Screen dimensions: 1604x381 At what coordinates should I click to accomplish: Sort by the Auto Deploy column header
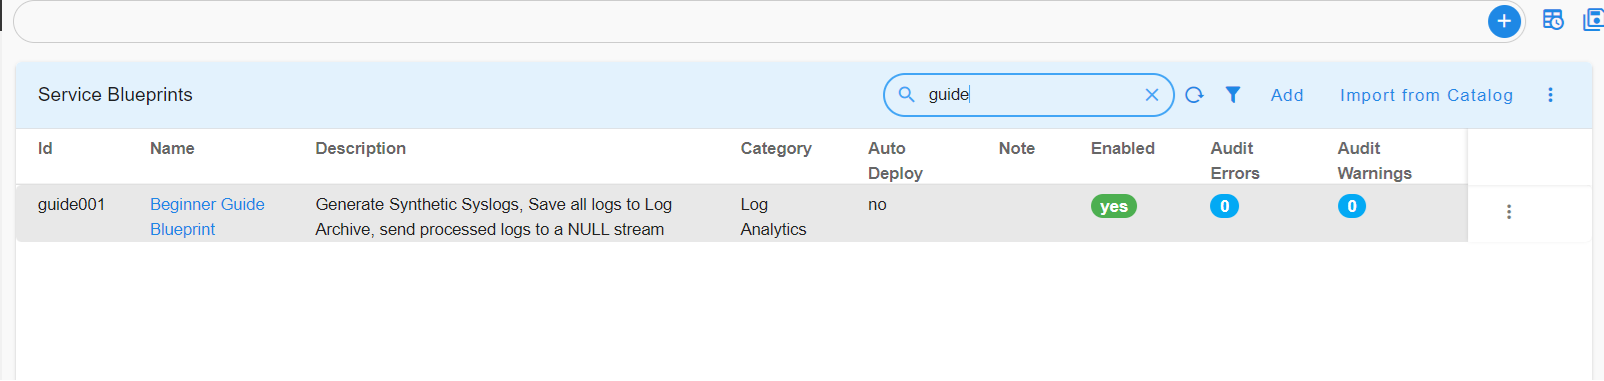tap(895, 160)
